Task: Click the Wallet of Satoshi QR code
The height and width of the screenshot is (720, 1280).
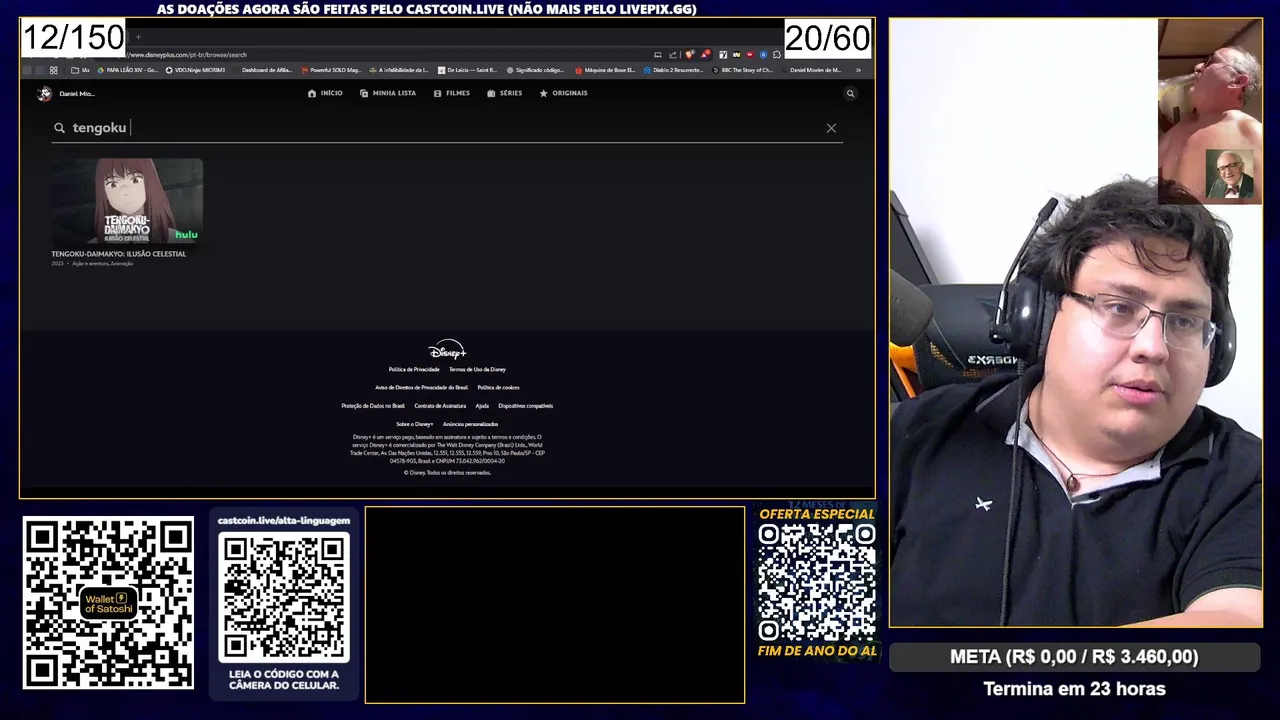Action: 108,602
